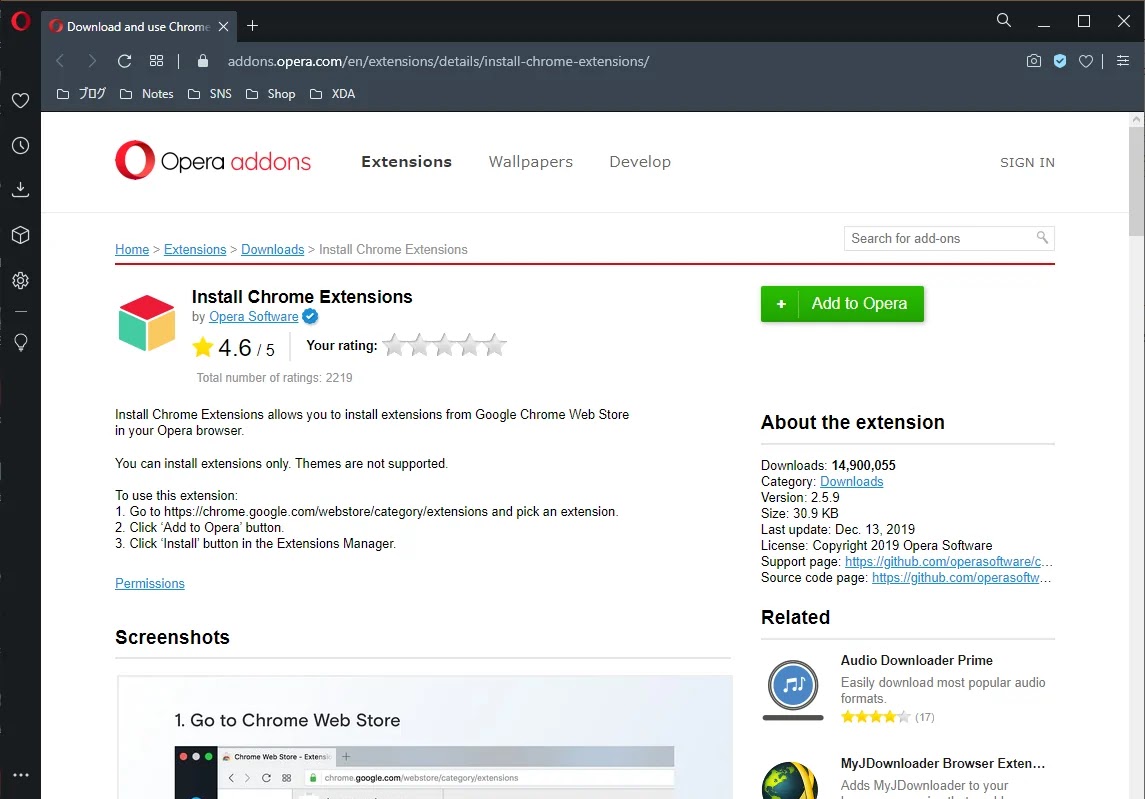The image size is (1145, 799).
Task: Go back to previous page
Action: [x=61, y=61]
